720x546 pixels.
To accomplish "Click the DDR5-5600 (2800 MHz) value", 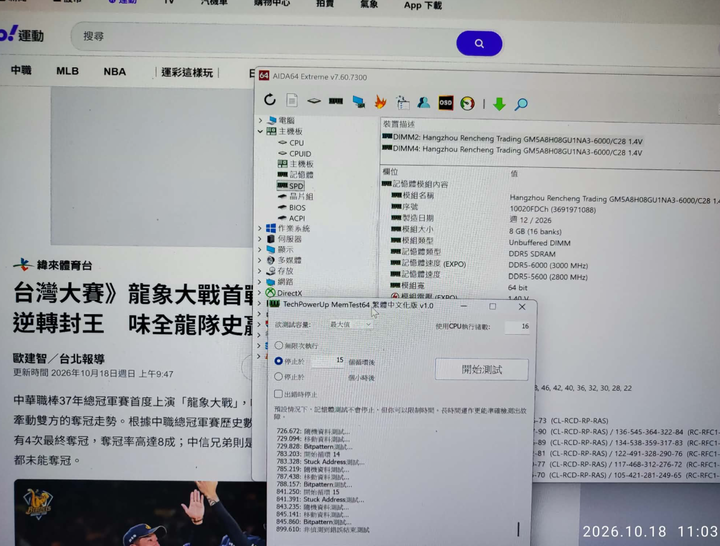I will pyautogui.click(x=548, y=277).
